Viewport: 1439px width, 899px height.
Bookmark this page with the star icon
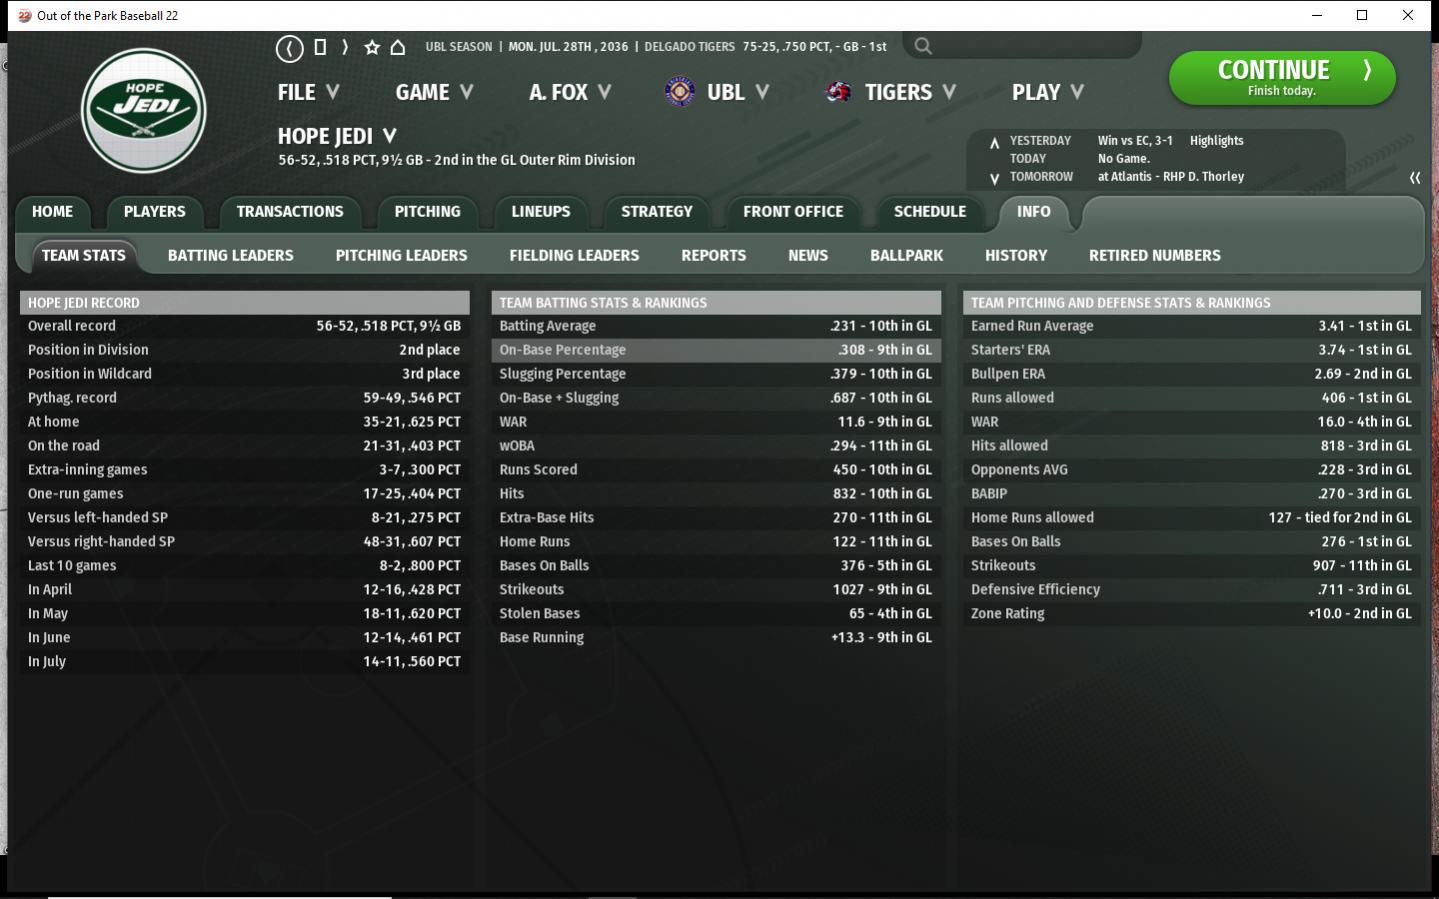[372, 47]
